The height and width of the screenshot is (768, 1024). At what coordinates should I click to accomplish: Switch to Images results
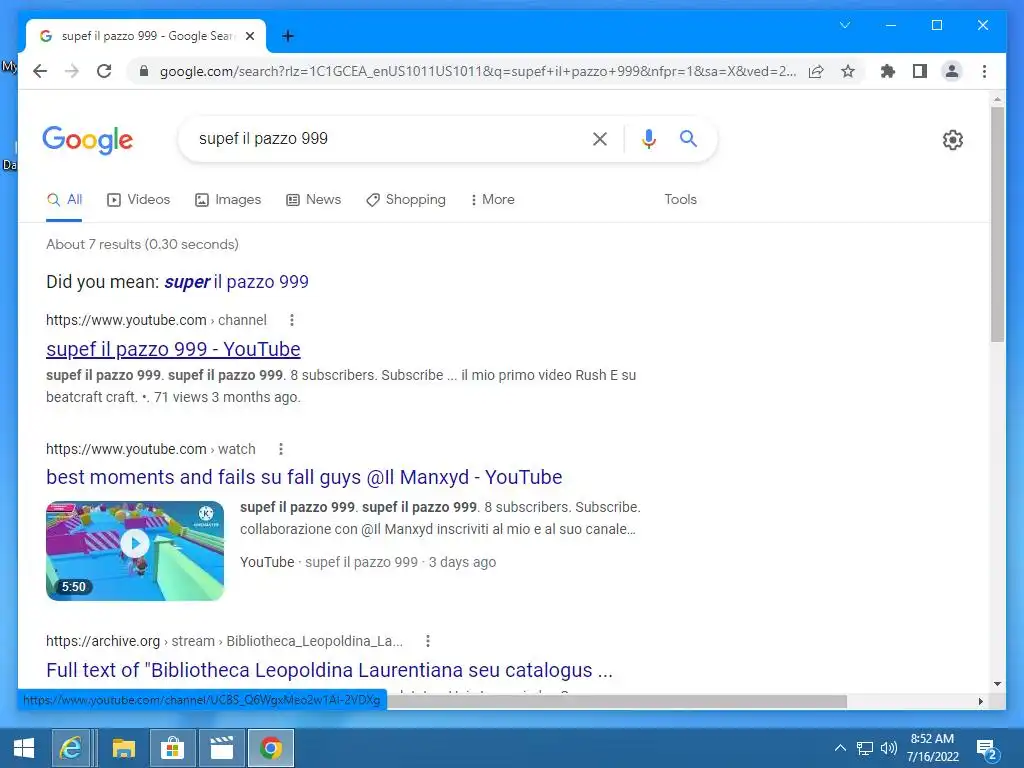tap(228, 199)
